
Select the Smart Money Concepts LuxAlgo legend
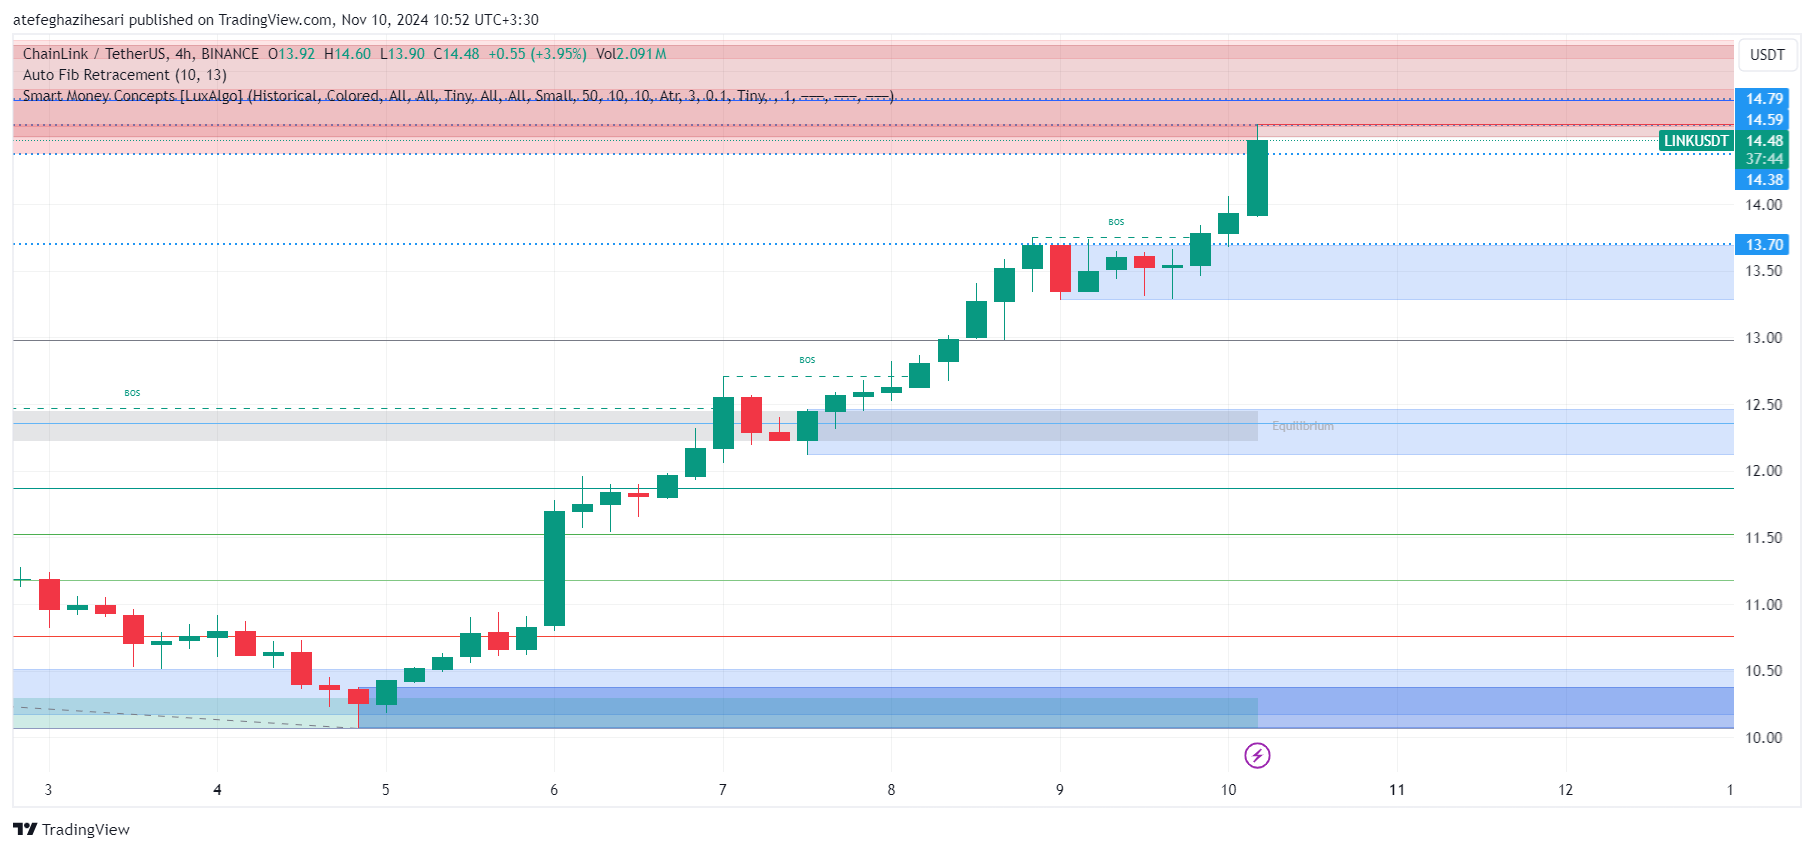tap(458, 96)
